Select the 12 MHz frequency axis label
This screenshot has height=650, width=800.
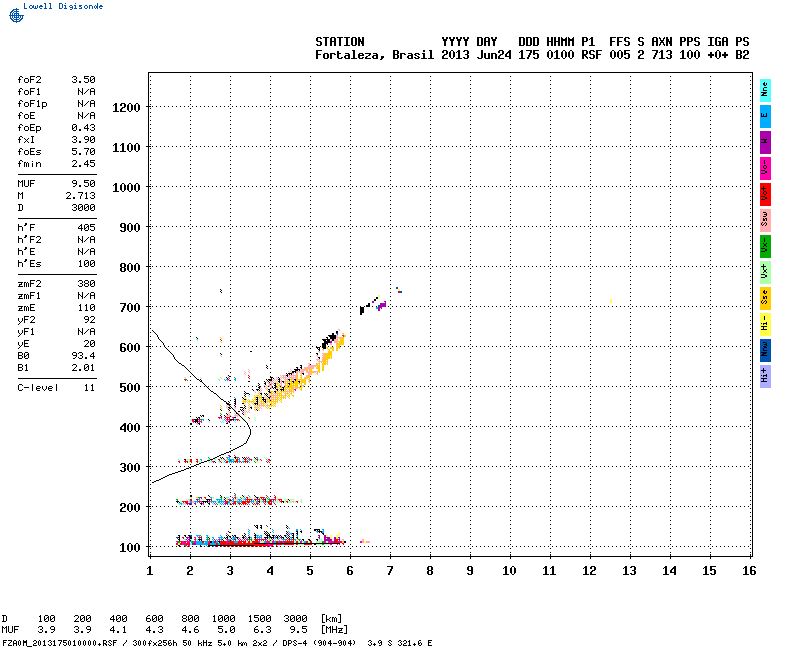point(589,571)
